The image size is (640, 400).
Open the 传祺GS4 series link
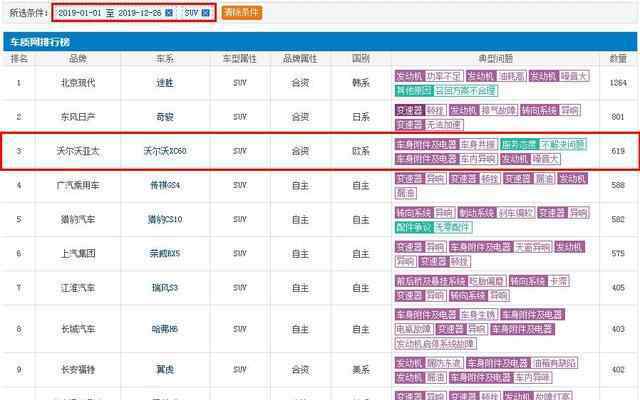[x=165, y=185]
